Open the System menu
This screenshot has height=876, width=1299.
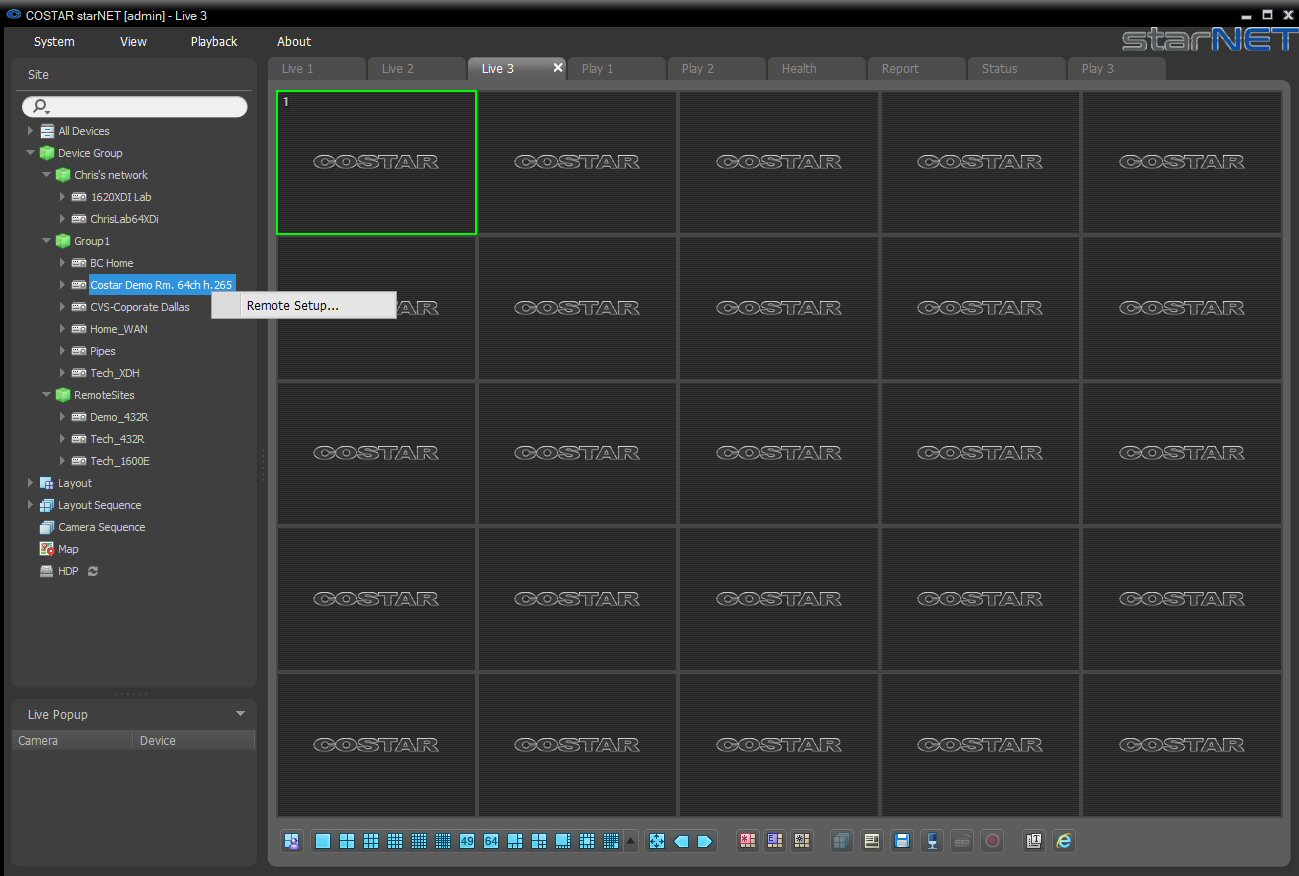(54, 42)
